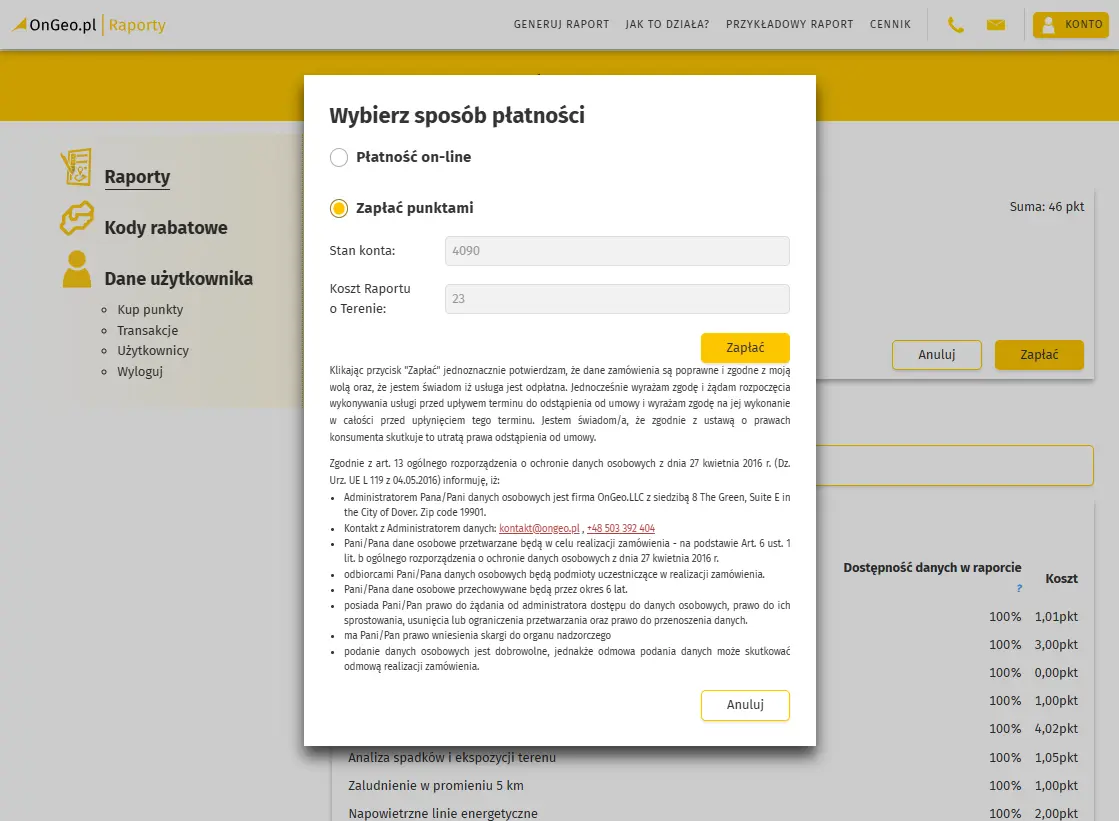The height and width of the screenshot is (821, 1119).
Task: Click the +48 503 392 404 phone link
Action: click(x=621, y=528)
